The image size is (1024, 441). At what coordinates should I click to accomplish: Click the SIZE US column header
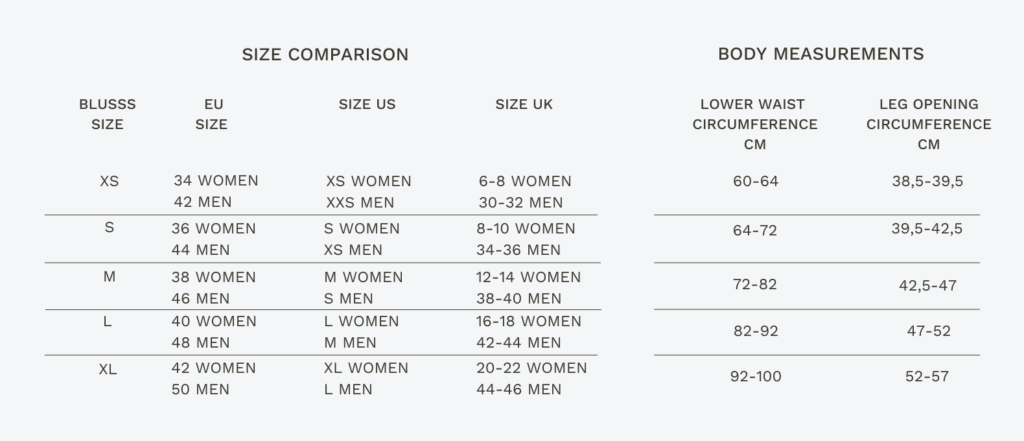click(367, 104)
